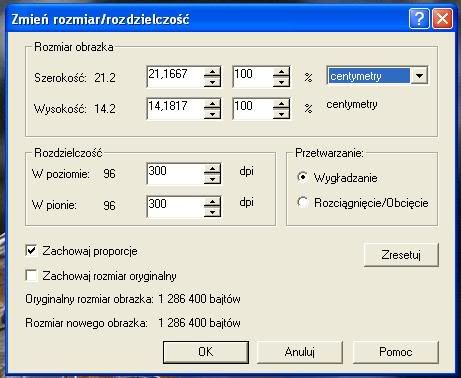This screenshot has width=461, height=378.
Task: Open Pomoc help button
Action: (396, 352)
